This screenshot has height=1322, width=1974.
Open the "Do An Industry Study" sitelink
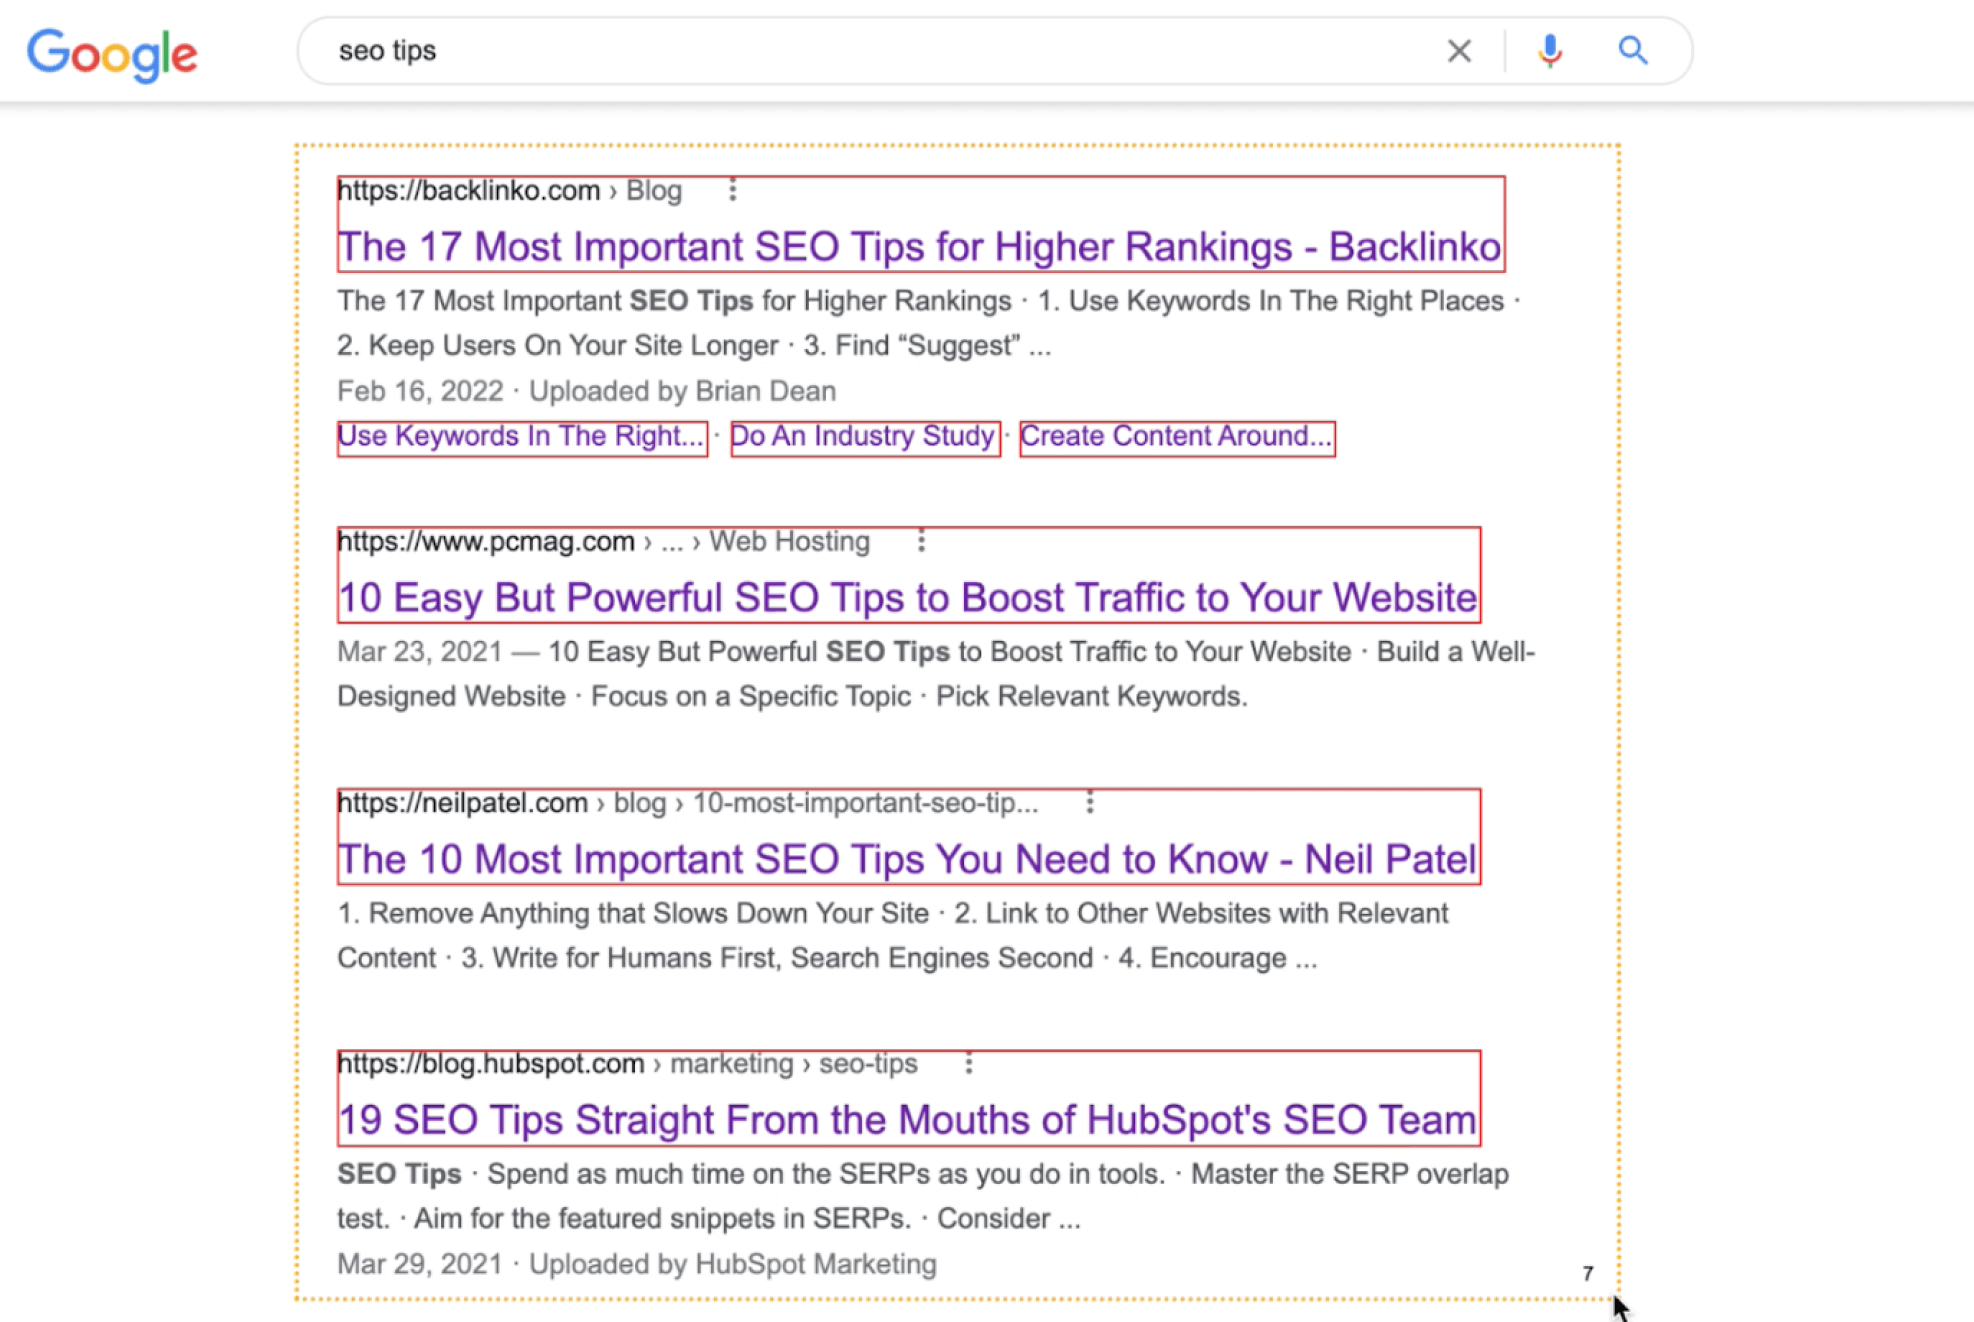863,436
